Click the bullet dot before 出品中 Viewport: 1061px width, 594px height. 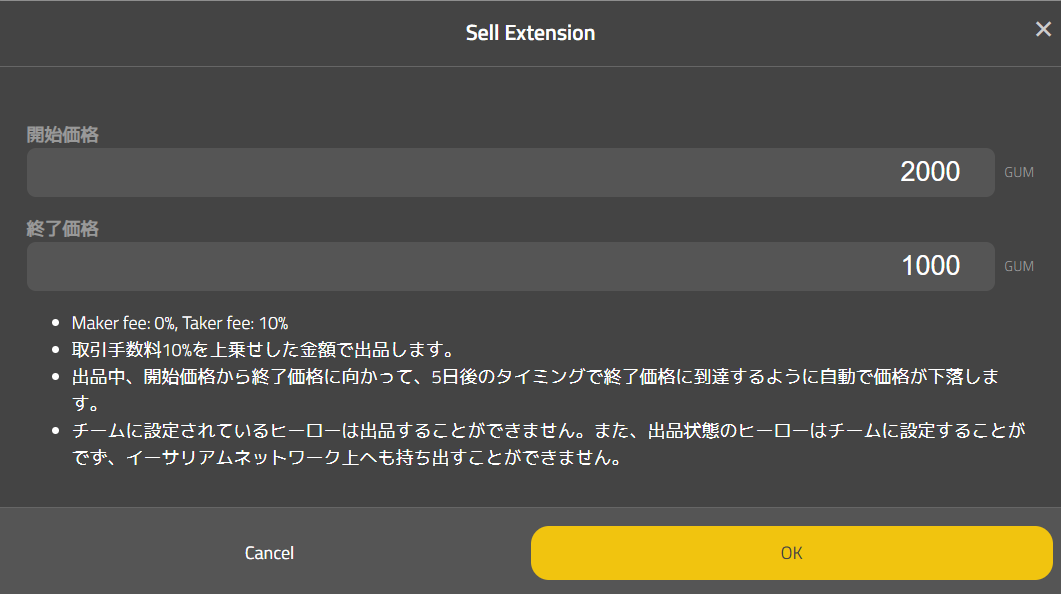56,377
